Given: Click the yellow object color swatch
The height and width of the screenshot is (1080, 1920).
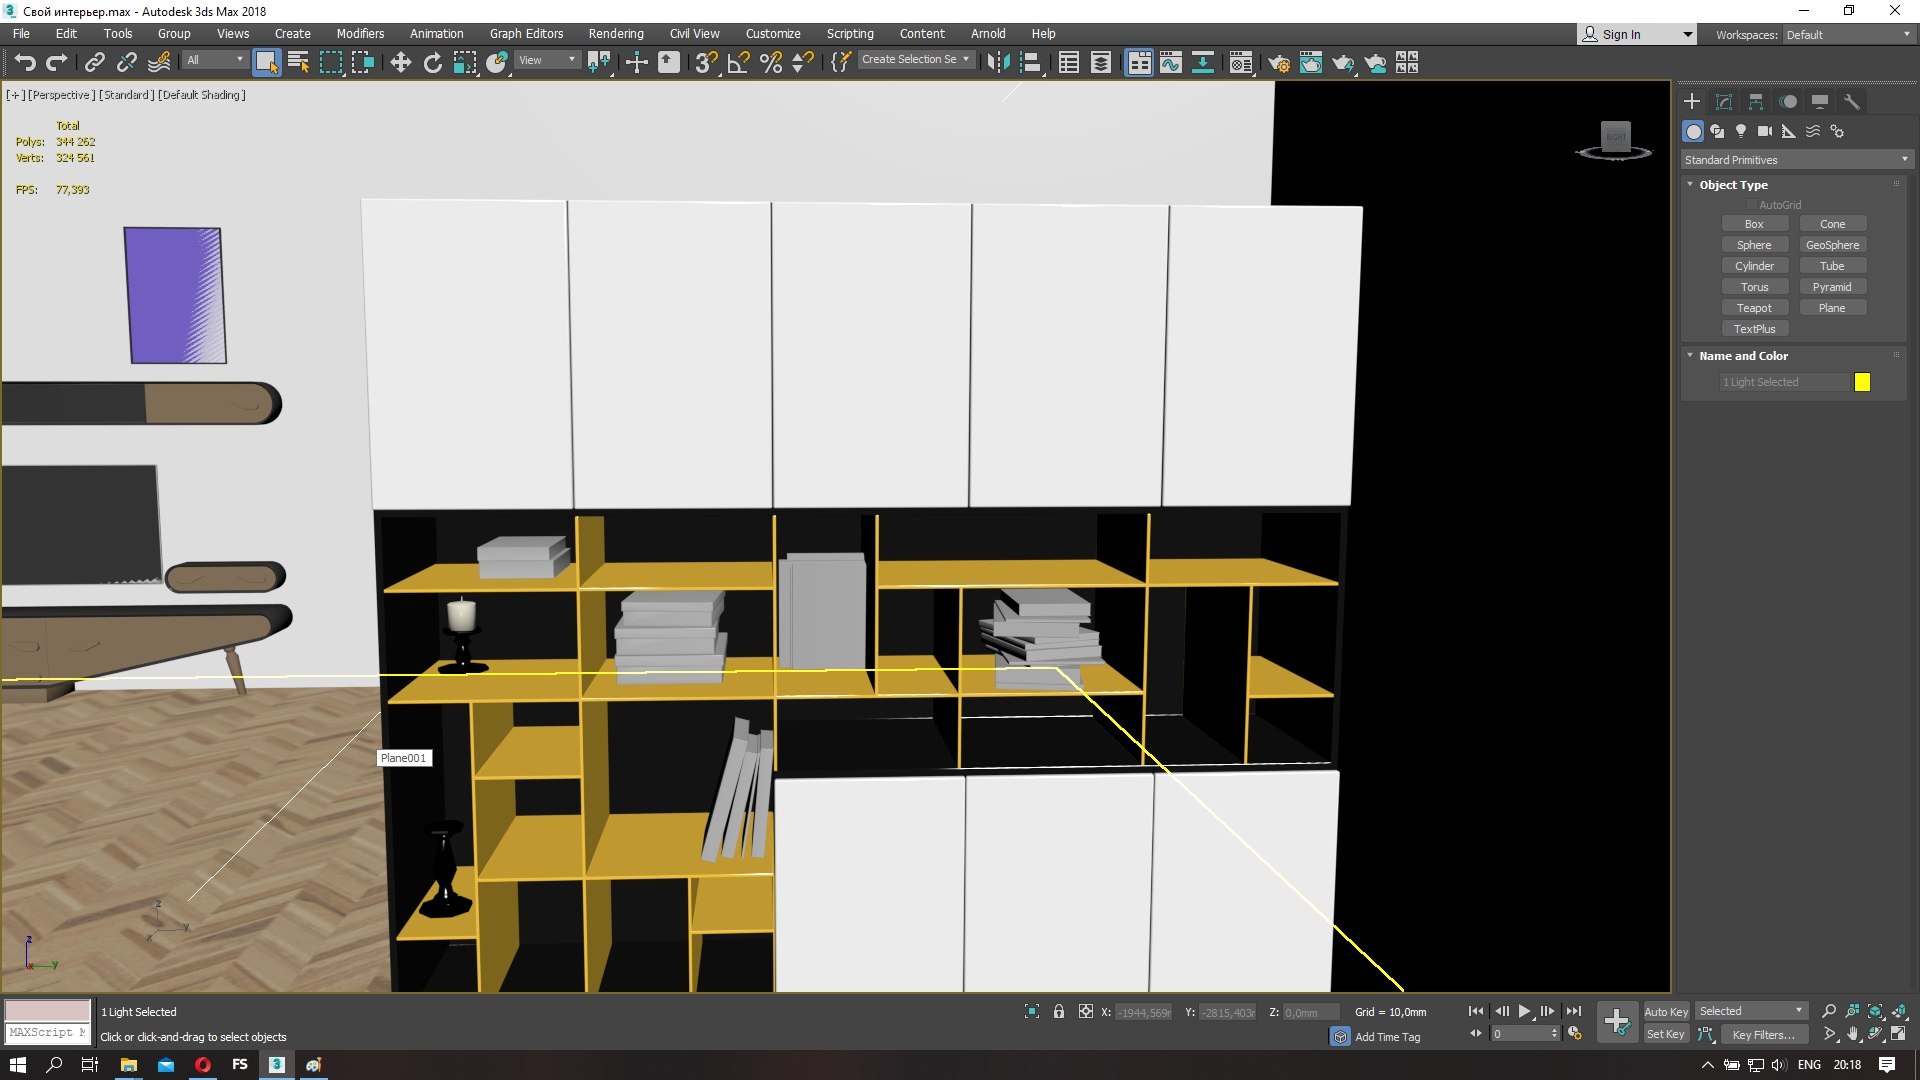Looking at the screenshot, I should [1862, 382].
